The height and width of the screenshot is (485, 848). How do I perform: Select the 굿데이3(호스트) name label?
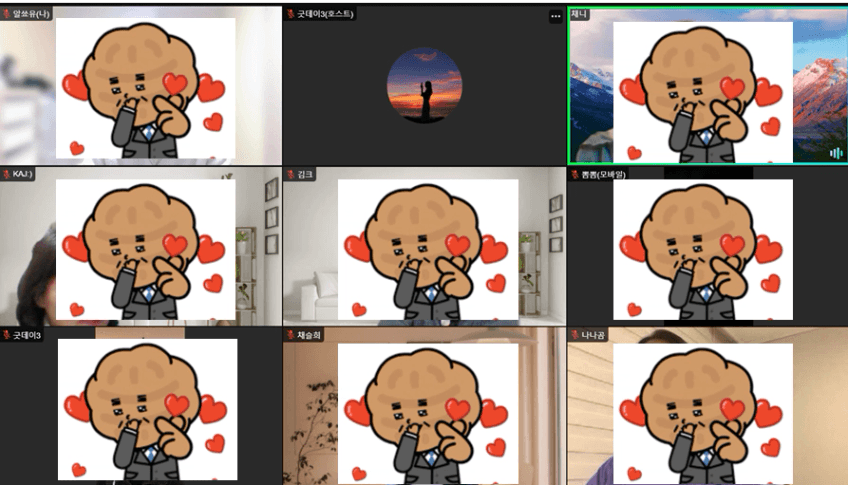(x=325, y=14)
